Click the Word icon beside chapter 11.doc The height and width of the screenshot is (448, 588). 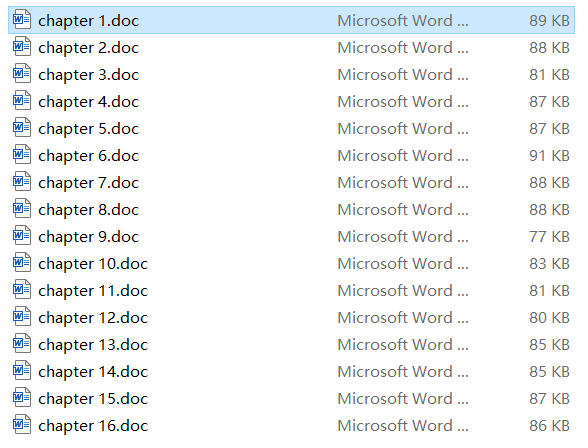click(x=22, y=289)
